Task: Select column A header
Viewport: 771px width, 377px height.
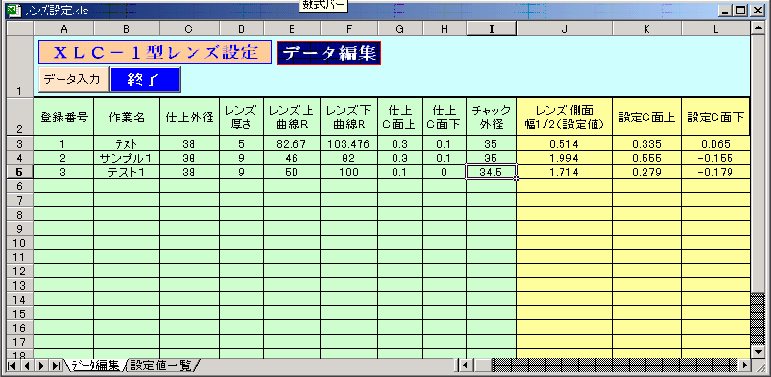Action: tap(63, 29)
